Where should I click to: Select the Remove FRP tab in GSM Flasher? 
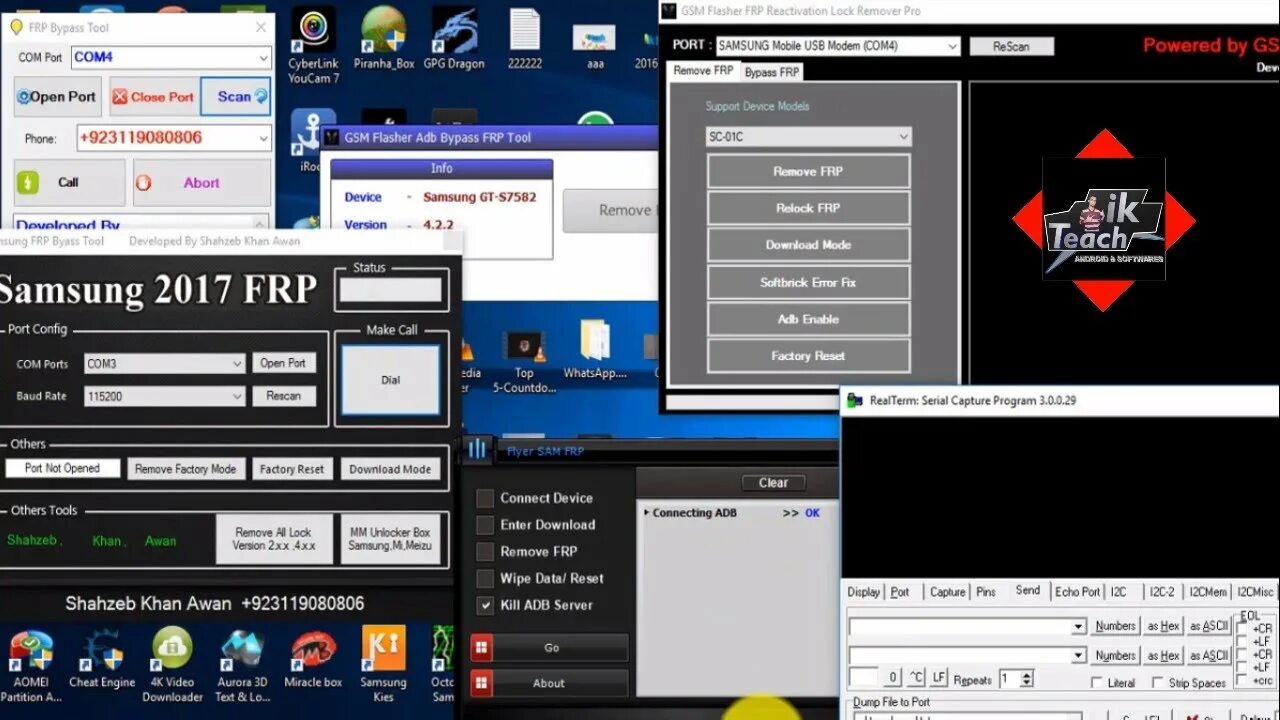(704, 71)
